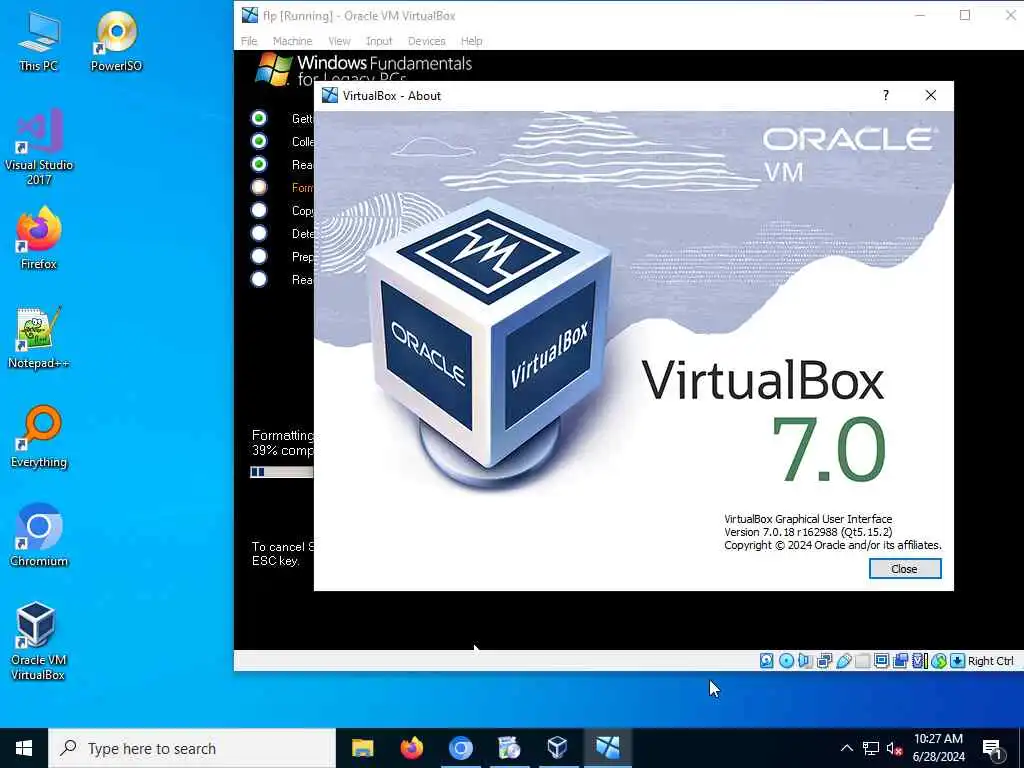Select the PowerISO desktop shortcut
Viewport: 1024px width, 768px height.
pyautogui.click(x=116, y=41)
